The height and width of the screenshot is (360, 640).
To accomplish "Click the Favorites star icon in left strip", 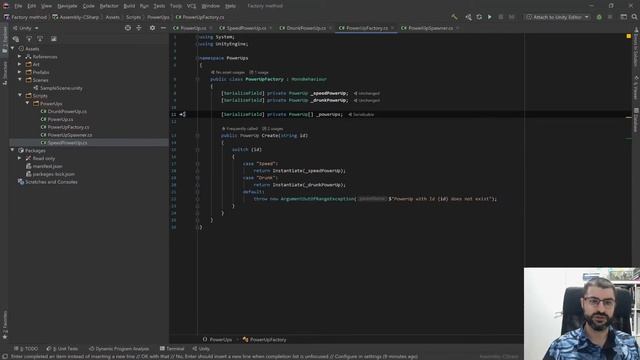I will (x=5, y=337).
